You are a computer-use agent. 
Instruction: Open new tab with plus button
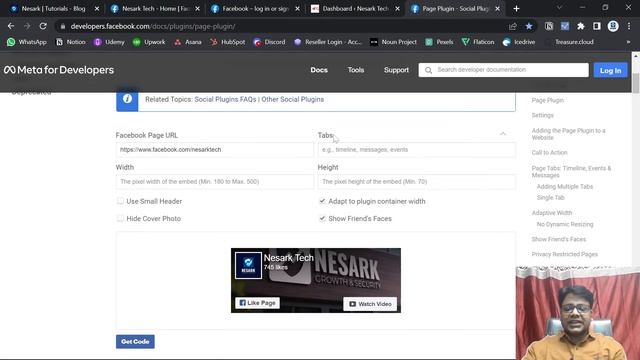(516, 9)
